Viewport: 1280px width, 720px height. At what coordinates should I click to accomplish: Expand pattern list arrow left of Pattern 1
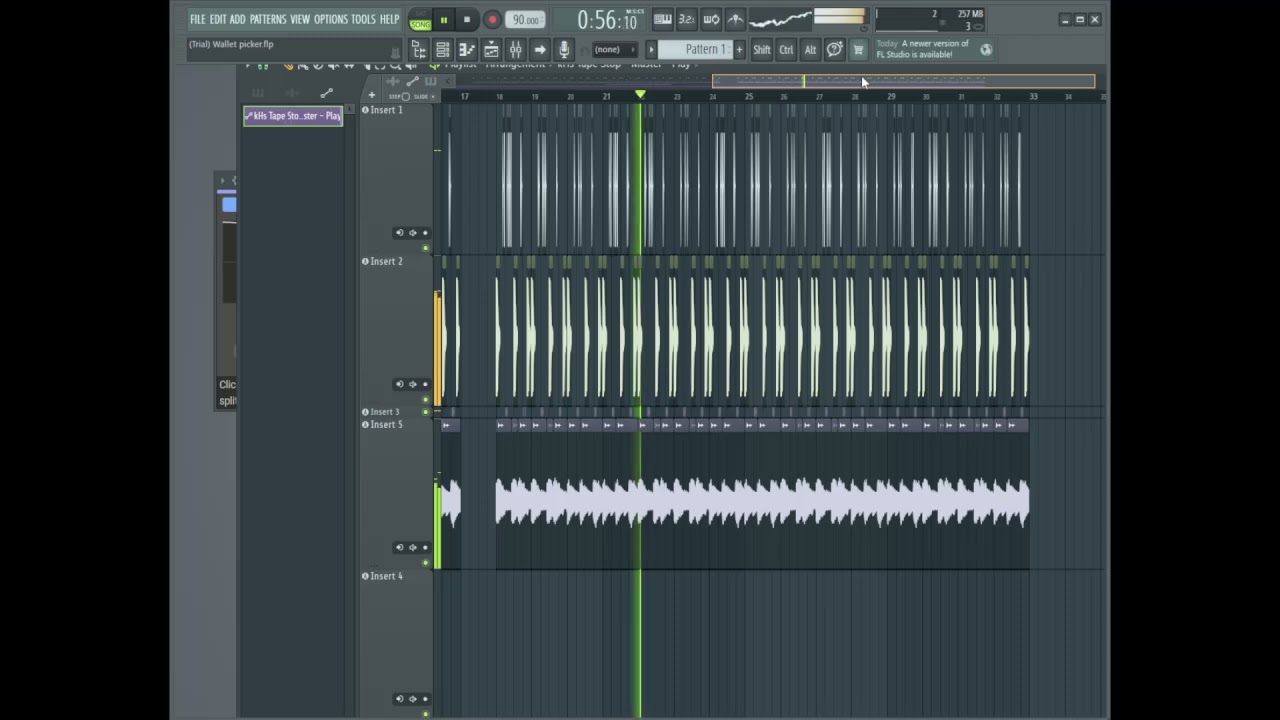coord(651,50)
